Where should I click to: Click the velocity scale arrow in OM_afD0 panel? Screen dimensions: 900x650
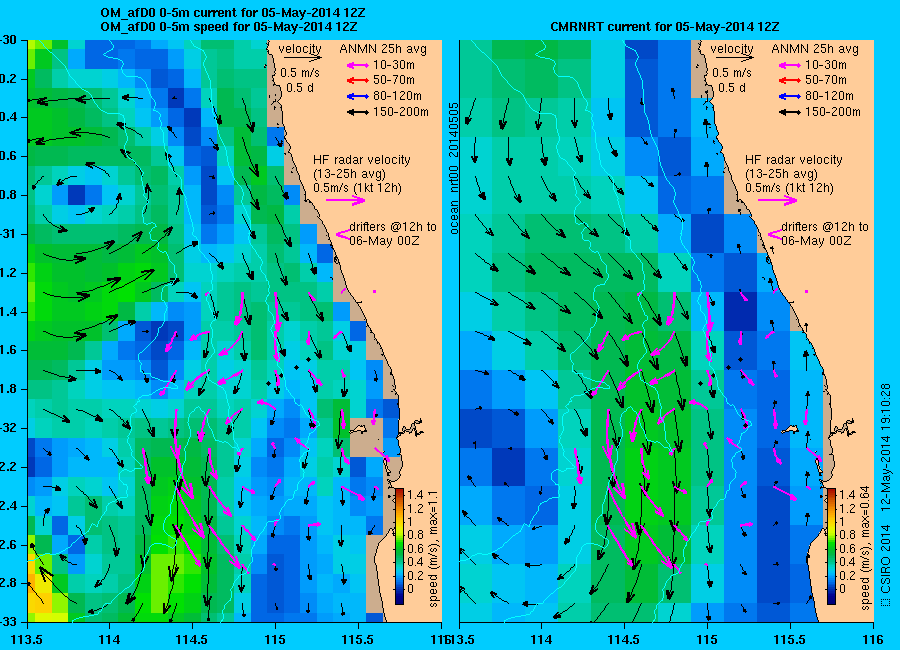click(302, 58)
